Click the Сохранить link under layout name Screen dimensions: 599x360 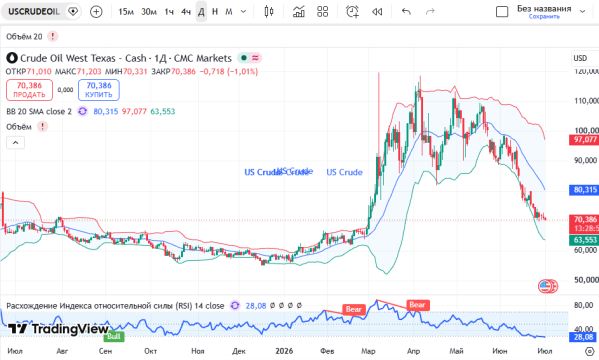pyautogui.click(x=544, y=17)
